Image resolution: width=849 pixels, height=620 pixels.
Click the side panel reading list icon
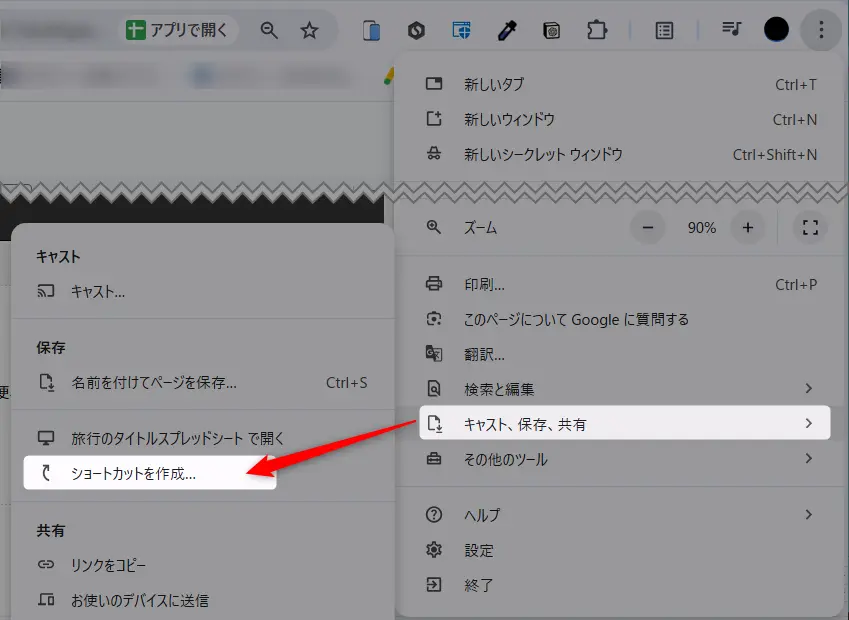click(662, 30)
